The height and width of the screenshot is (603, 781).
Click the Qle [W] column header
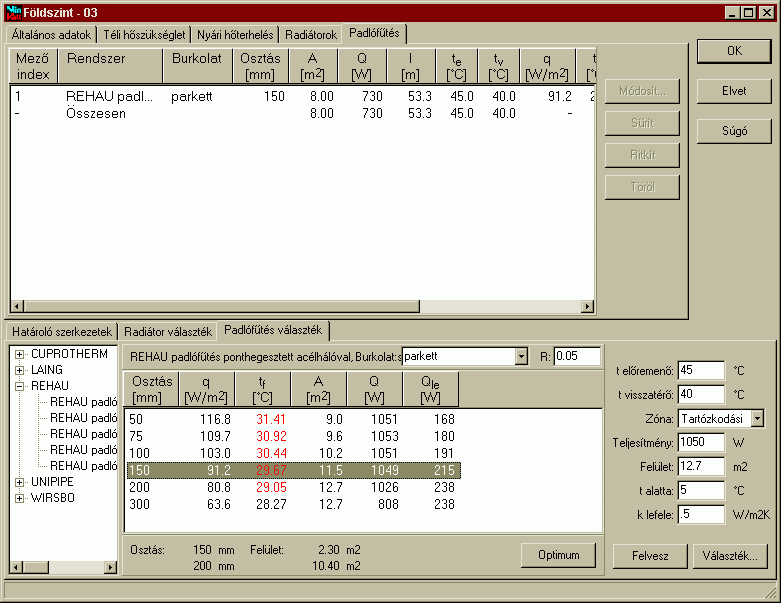click(430, 389)
